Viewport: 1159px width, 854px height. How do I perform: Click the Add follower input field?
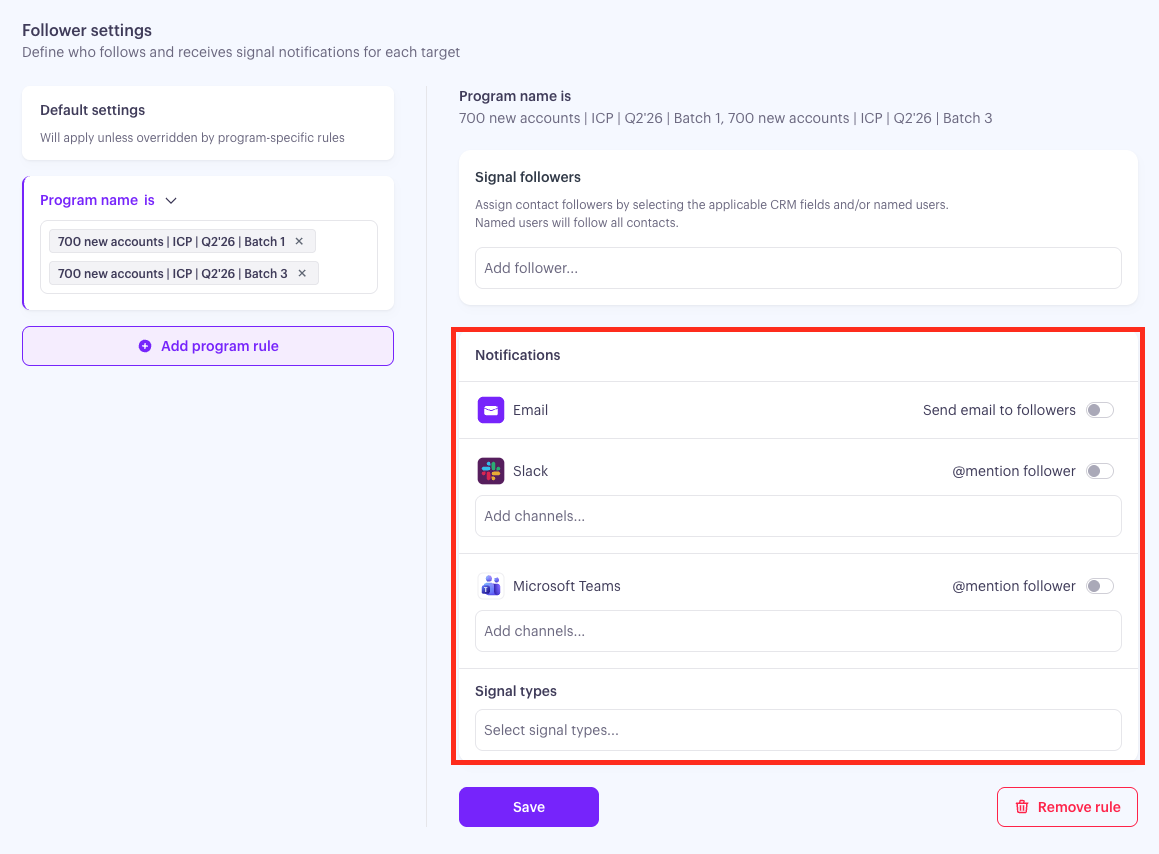coord(798,268)
